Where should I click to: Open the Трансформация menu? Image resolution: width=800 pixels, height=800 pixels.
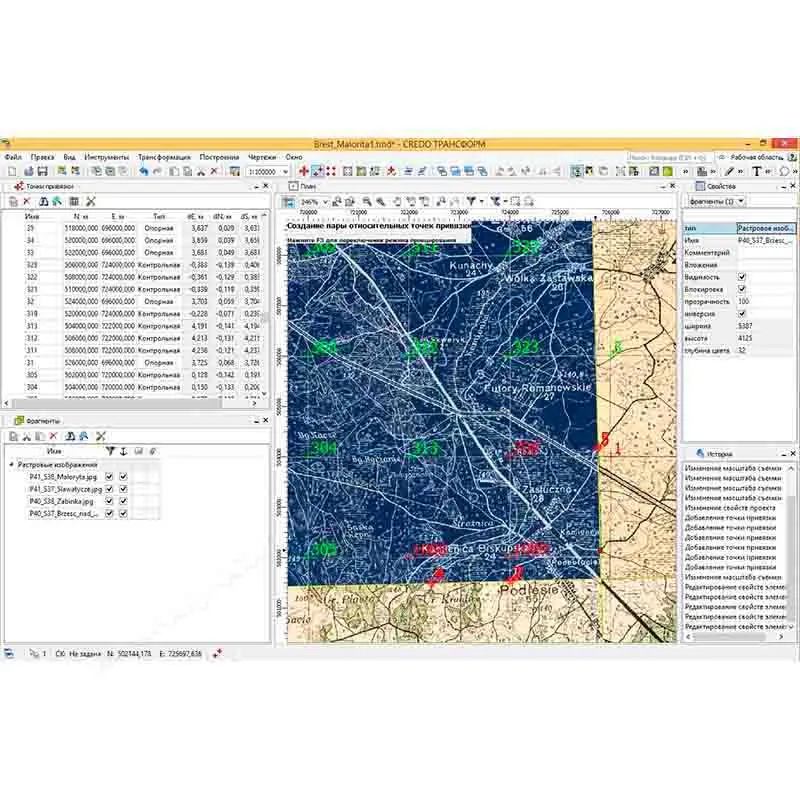pos(164,157)
